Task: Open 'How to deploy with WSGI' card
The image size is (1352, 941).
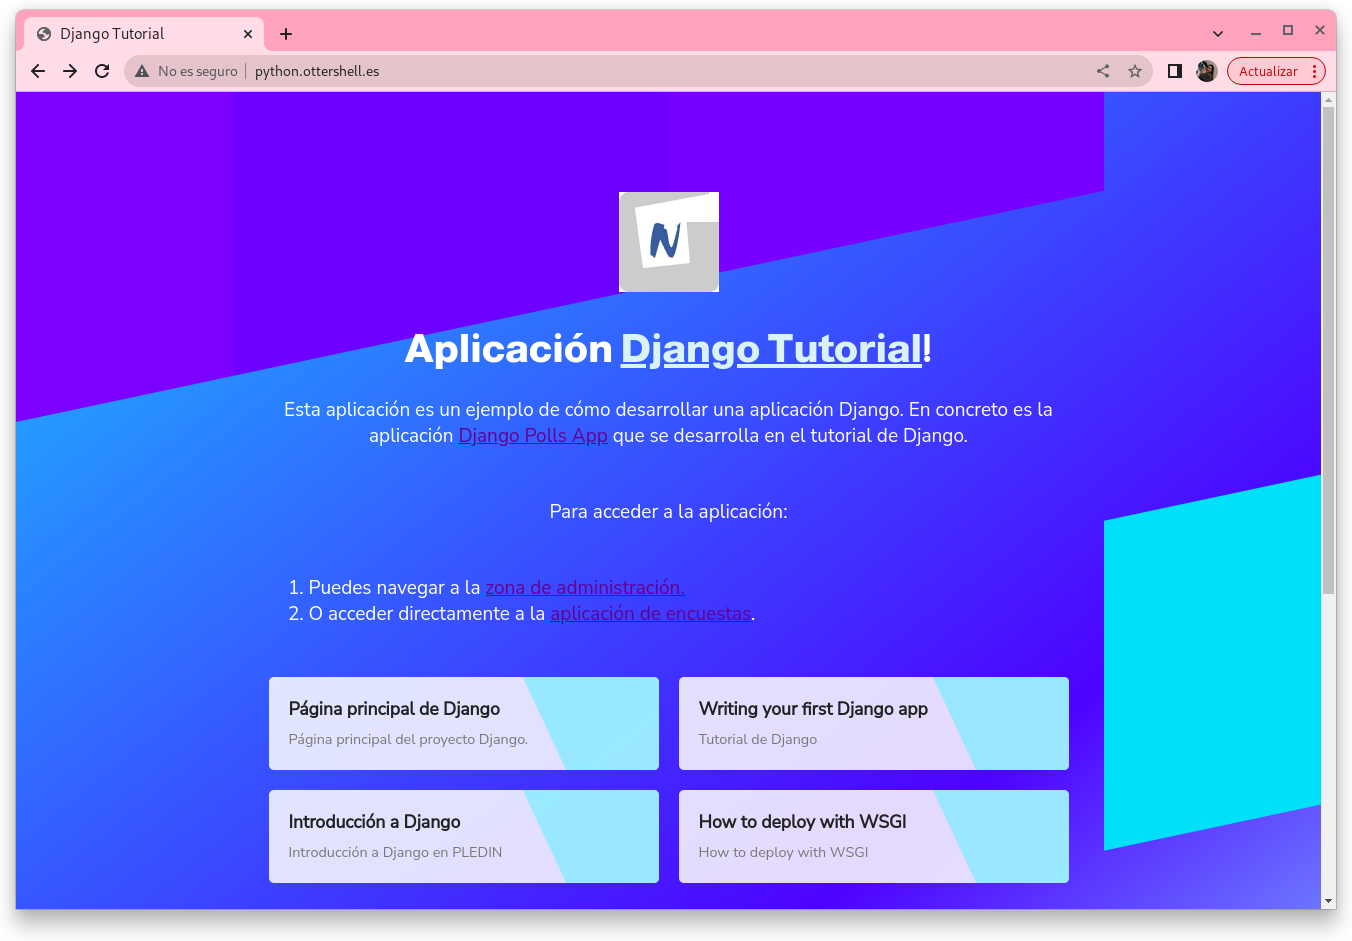Action: pyautogui.click(x=873, y=836)
